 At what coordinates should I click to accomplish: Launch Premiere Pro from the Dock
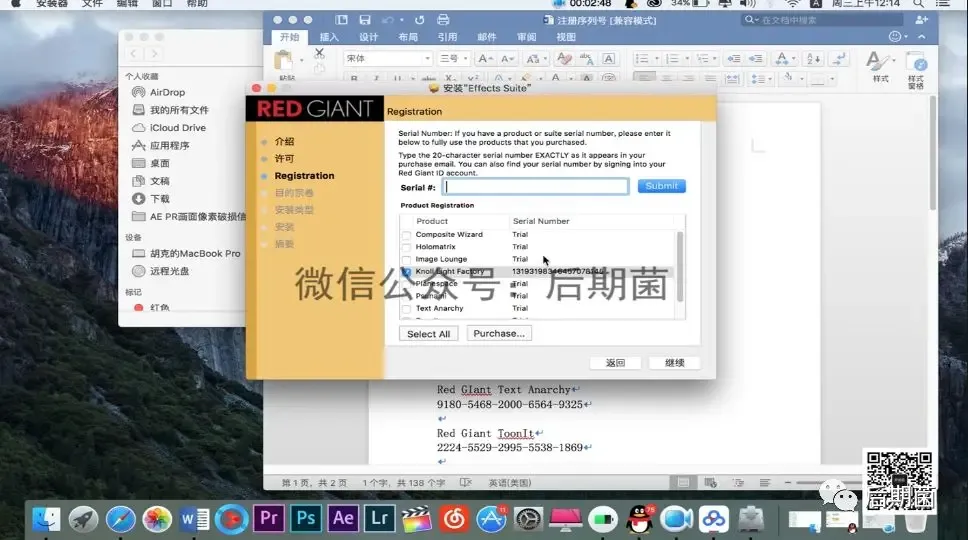click(269, 518)
